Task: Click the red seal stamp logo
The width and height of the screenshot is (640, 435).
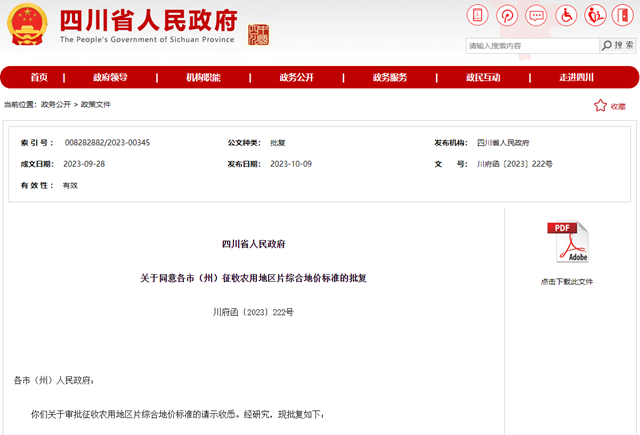Action: pos(258,35)
